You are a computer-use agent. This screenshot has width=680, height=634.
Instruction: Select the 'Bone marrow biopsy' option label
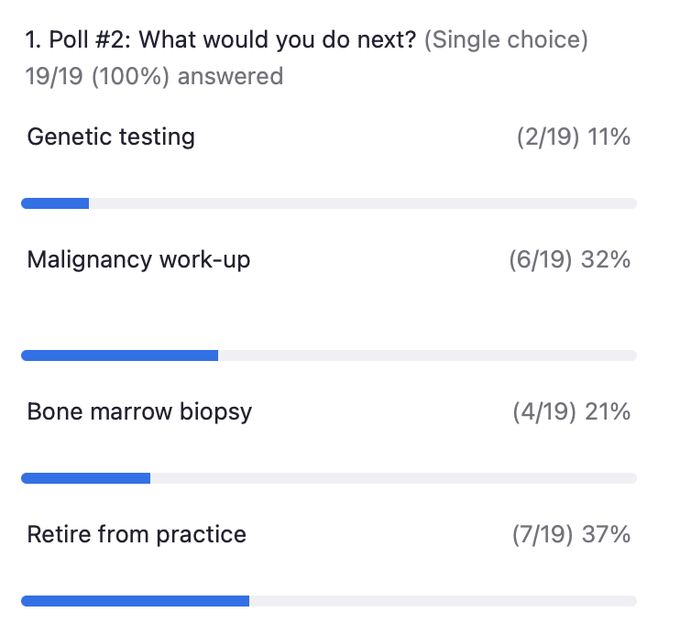(140, 412)
